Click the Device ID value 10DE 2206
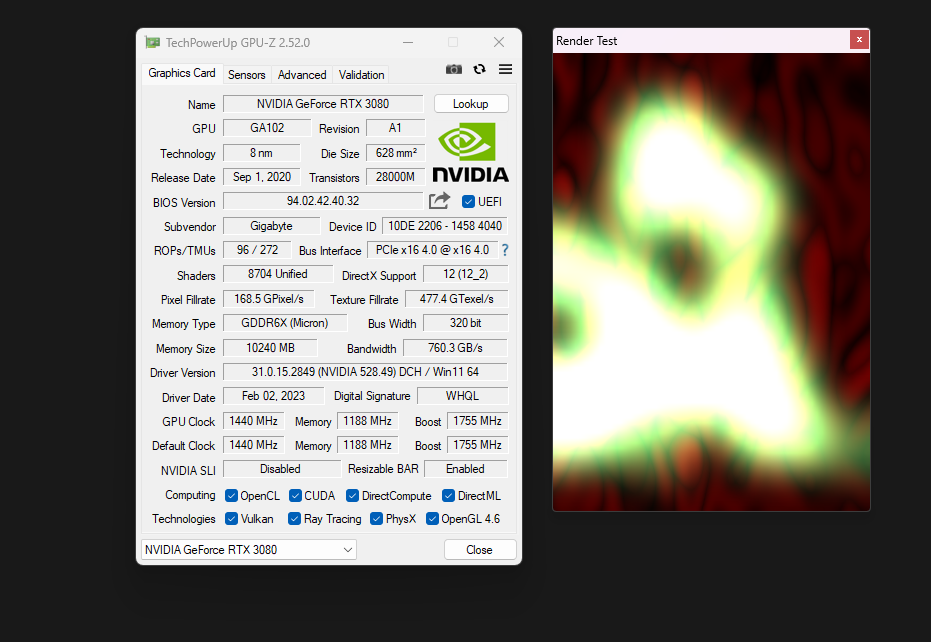Screen dimensions: 931x642 [x=445, y=226]
